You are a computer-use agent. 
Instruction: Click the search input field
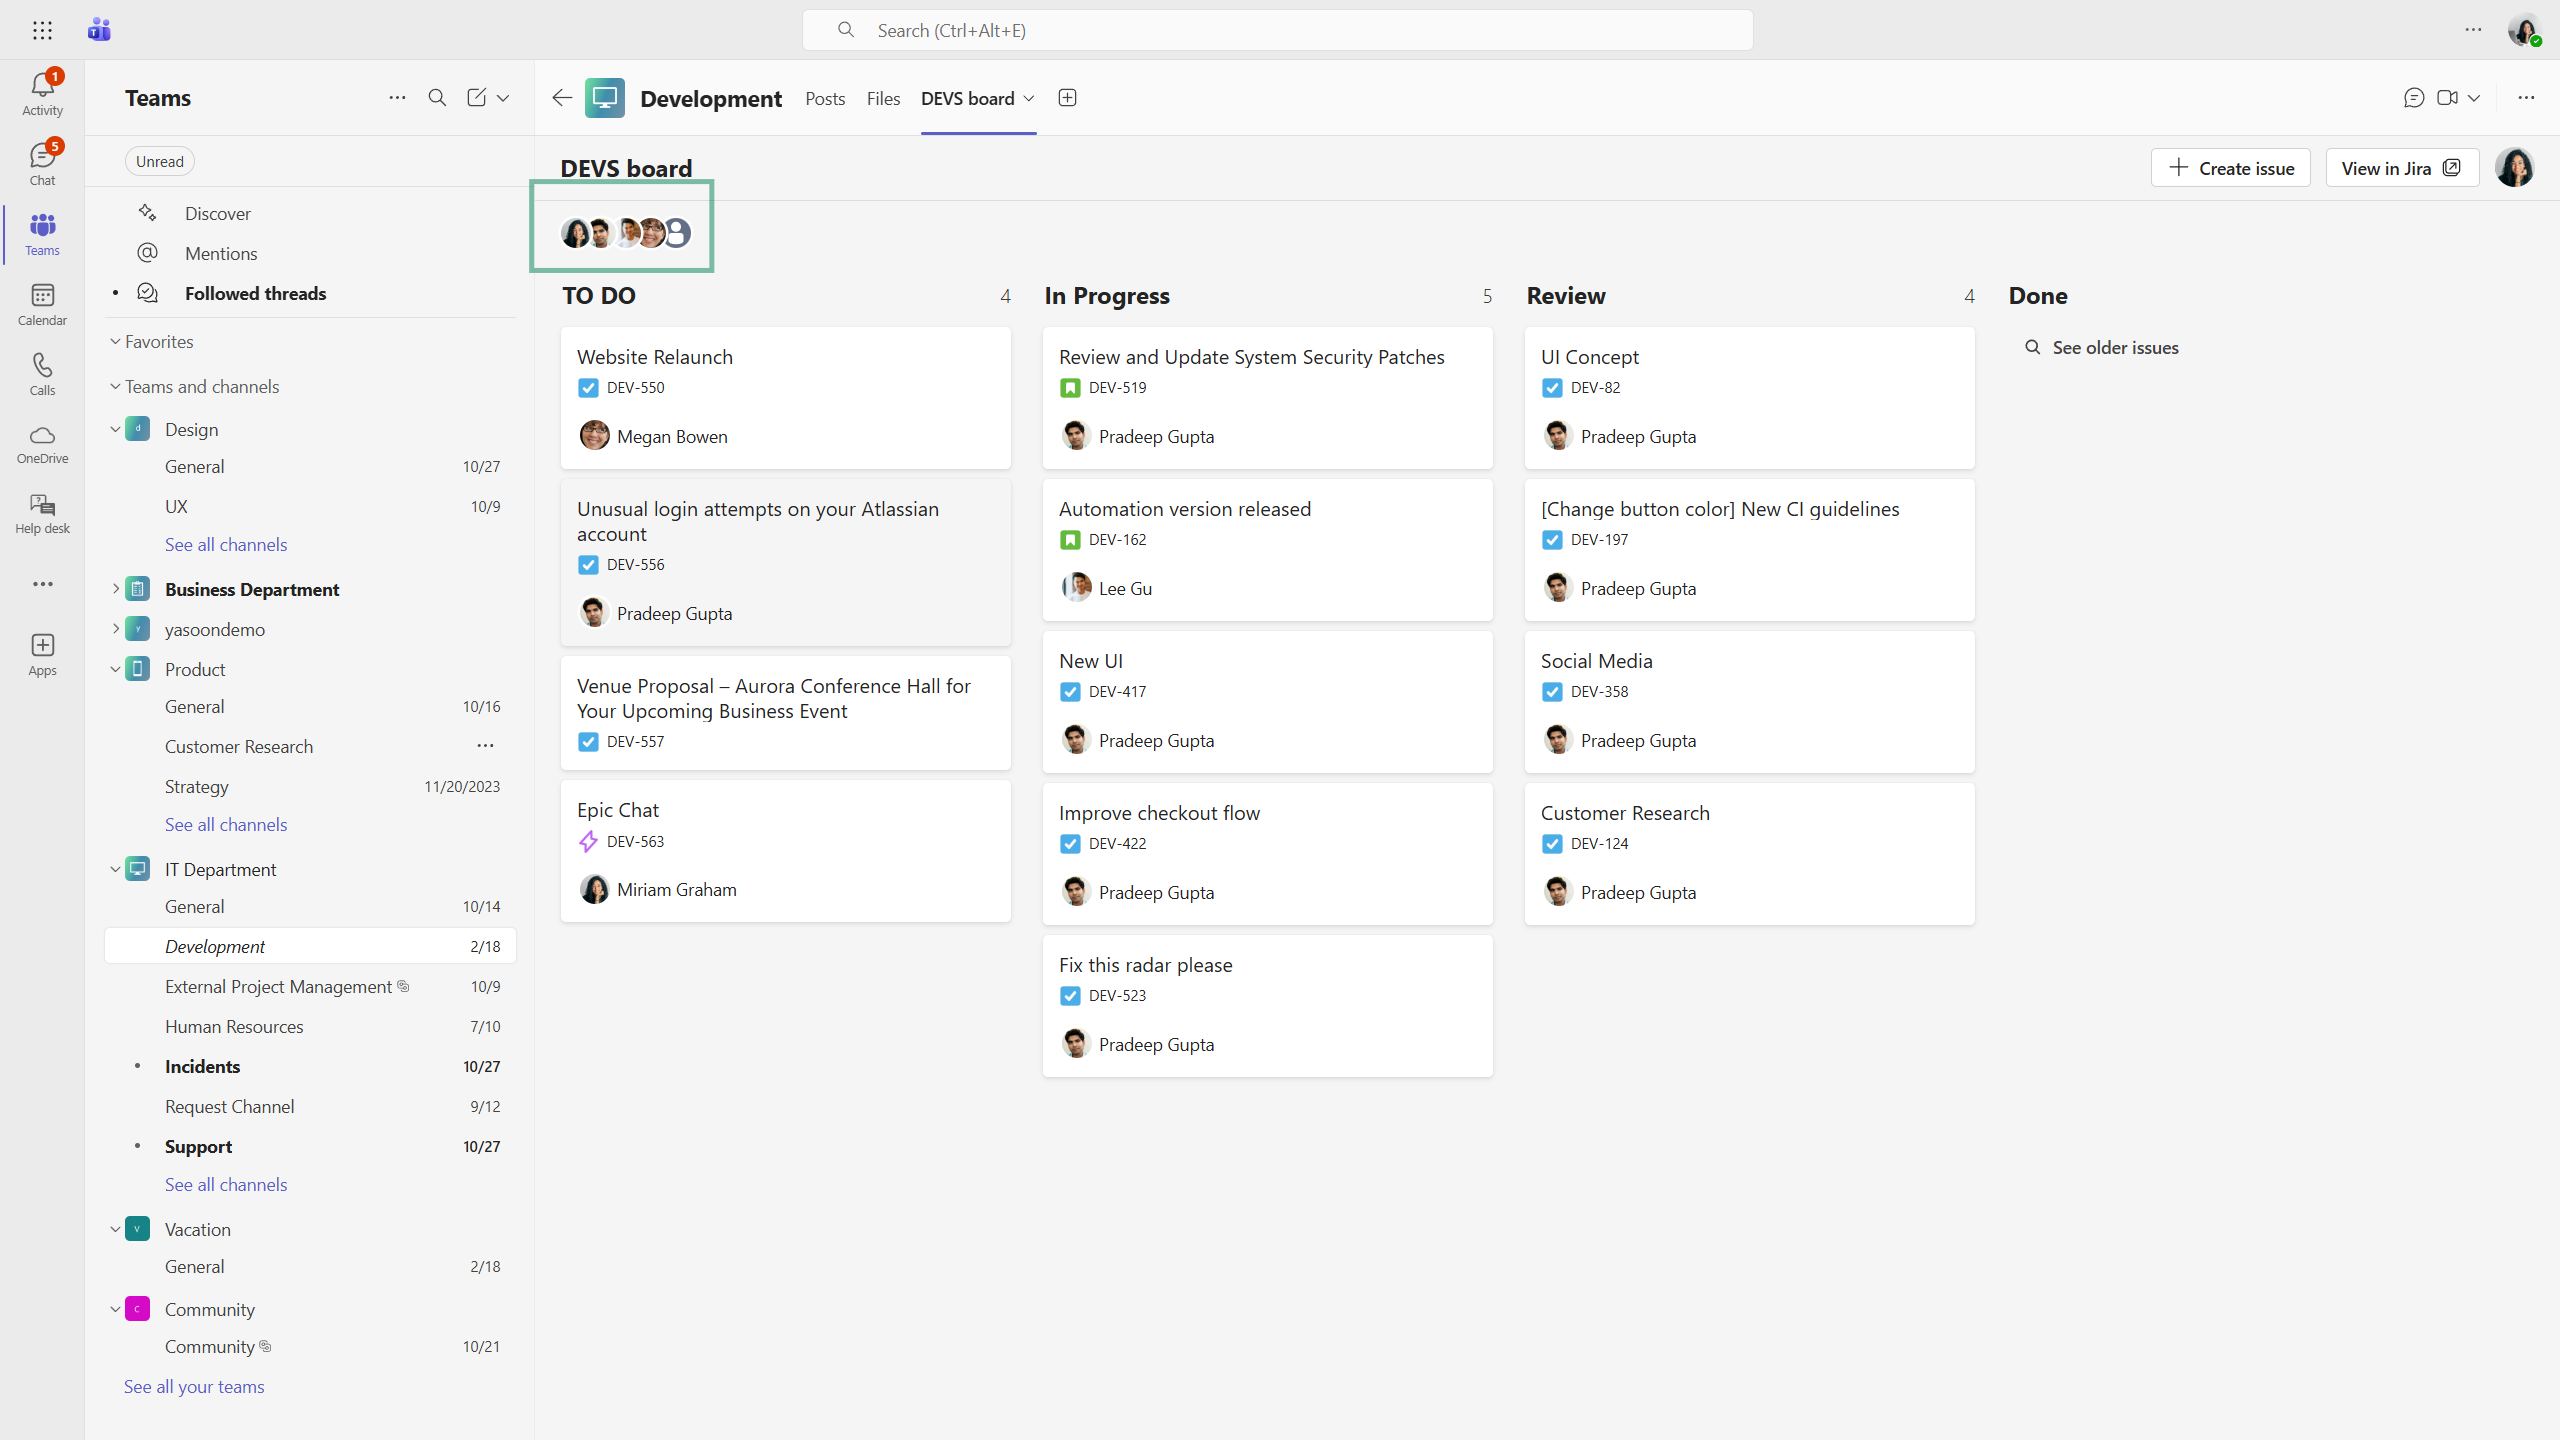pyautogui.click(x=1277, y=30)
